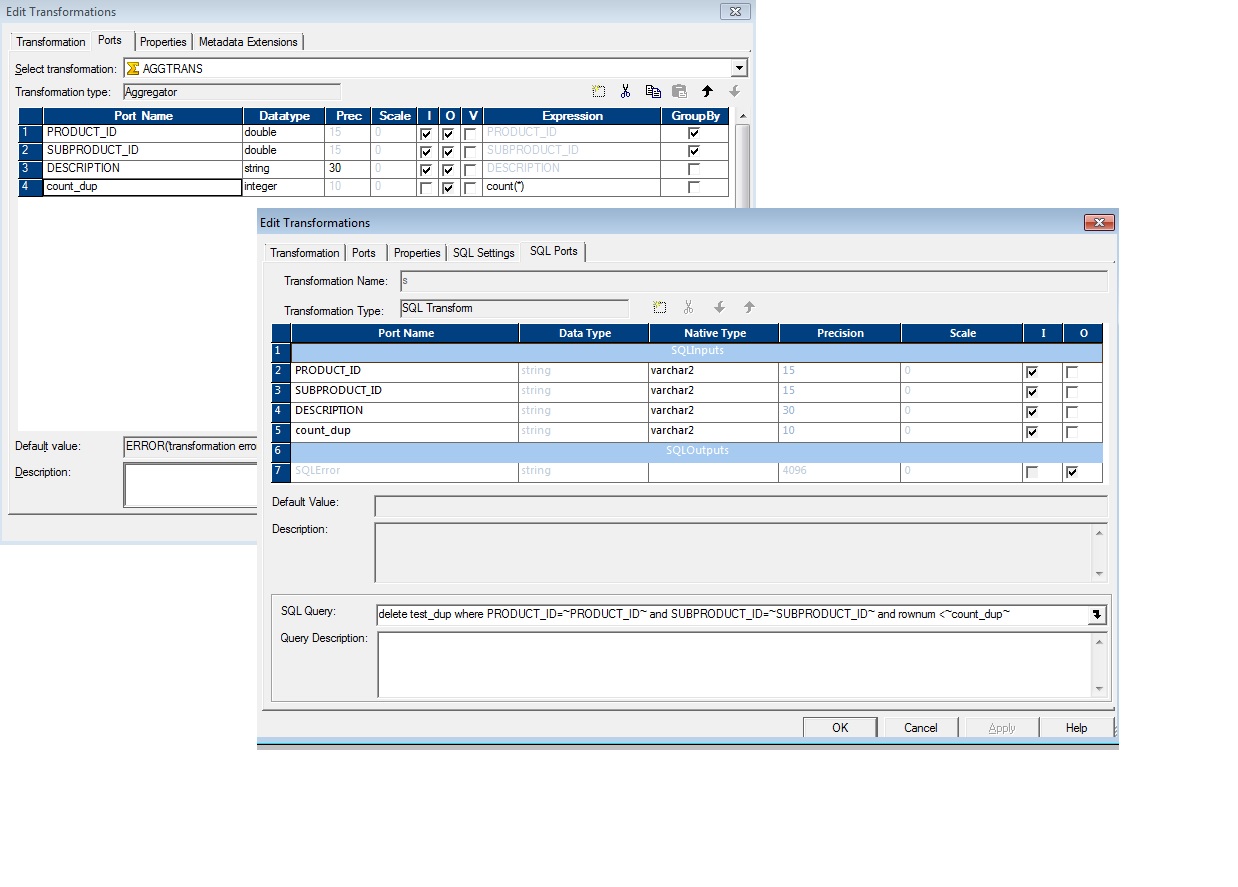This screenshot has width=1238, height=887.
Task: Toggle output checkbox for SQLError row
Action: pyautogui.click(x=1072, y=472)
